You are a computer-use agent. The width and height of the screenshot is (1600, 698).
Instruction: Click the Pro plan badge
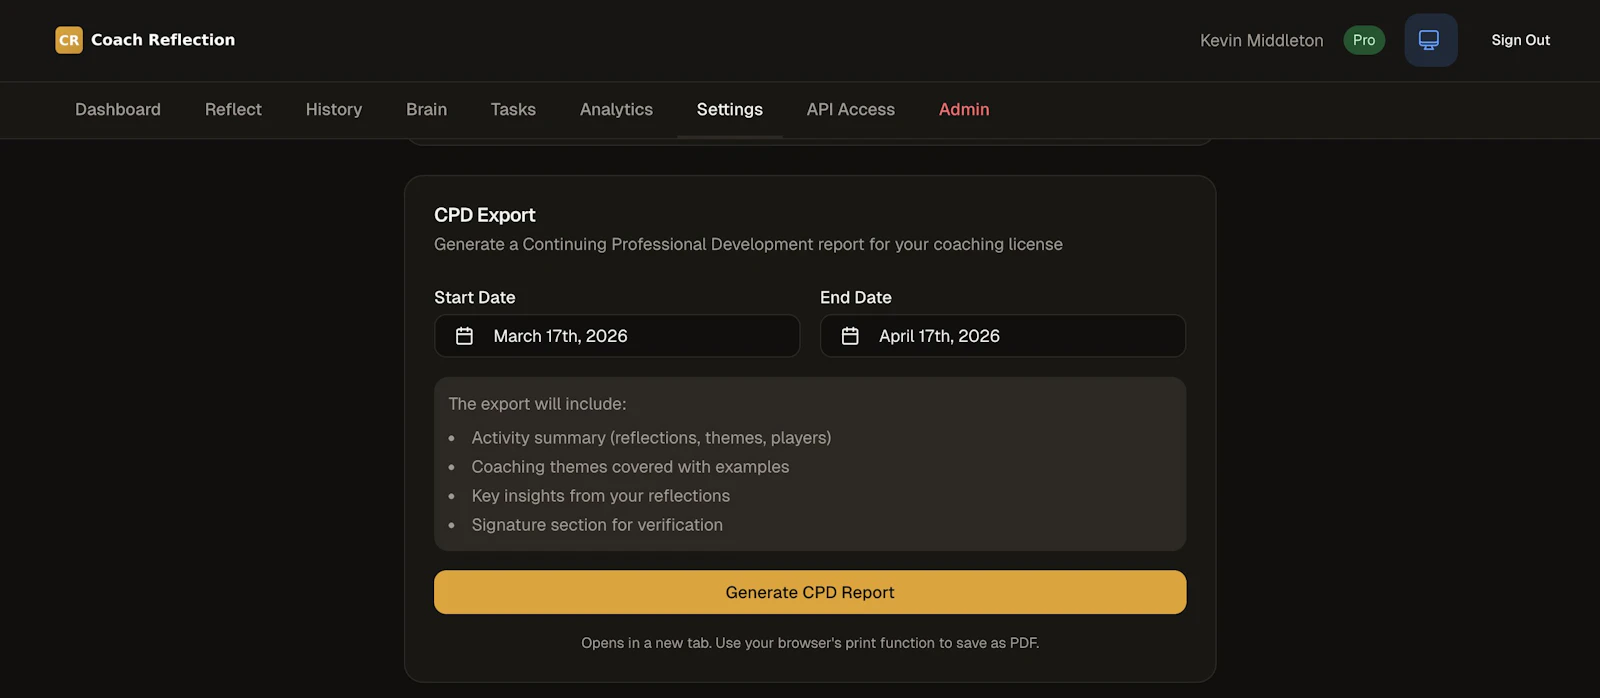coord(1364,40)
